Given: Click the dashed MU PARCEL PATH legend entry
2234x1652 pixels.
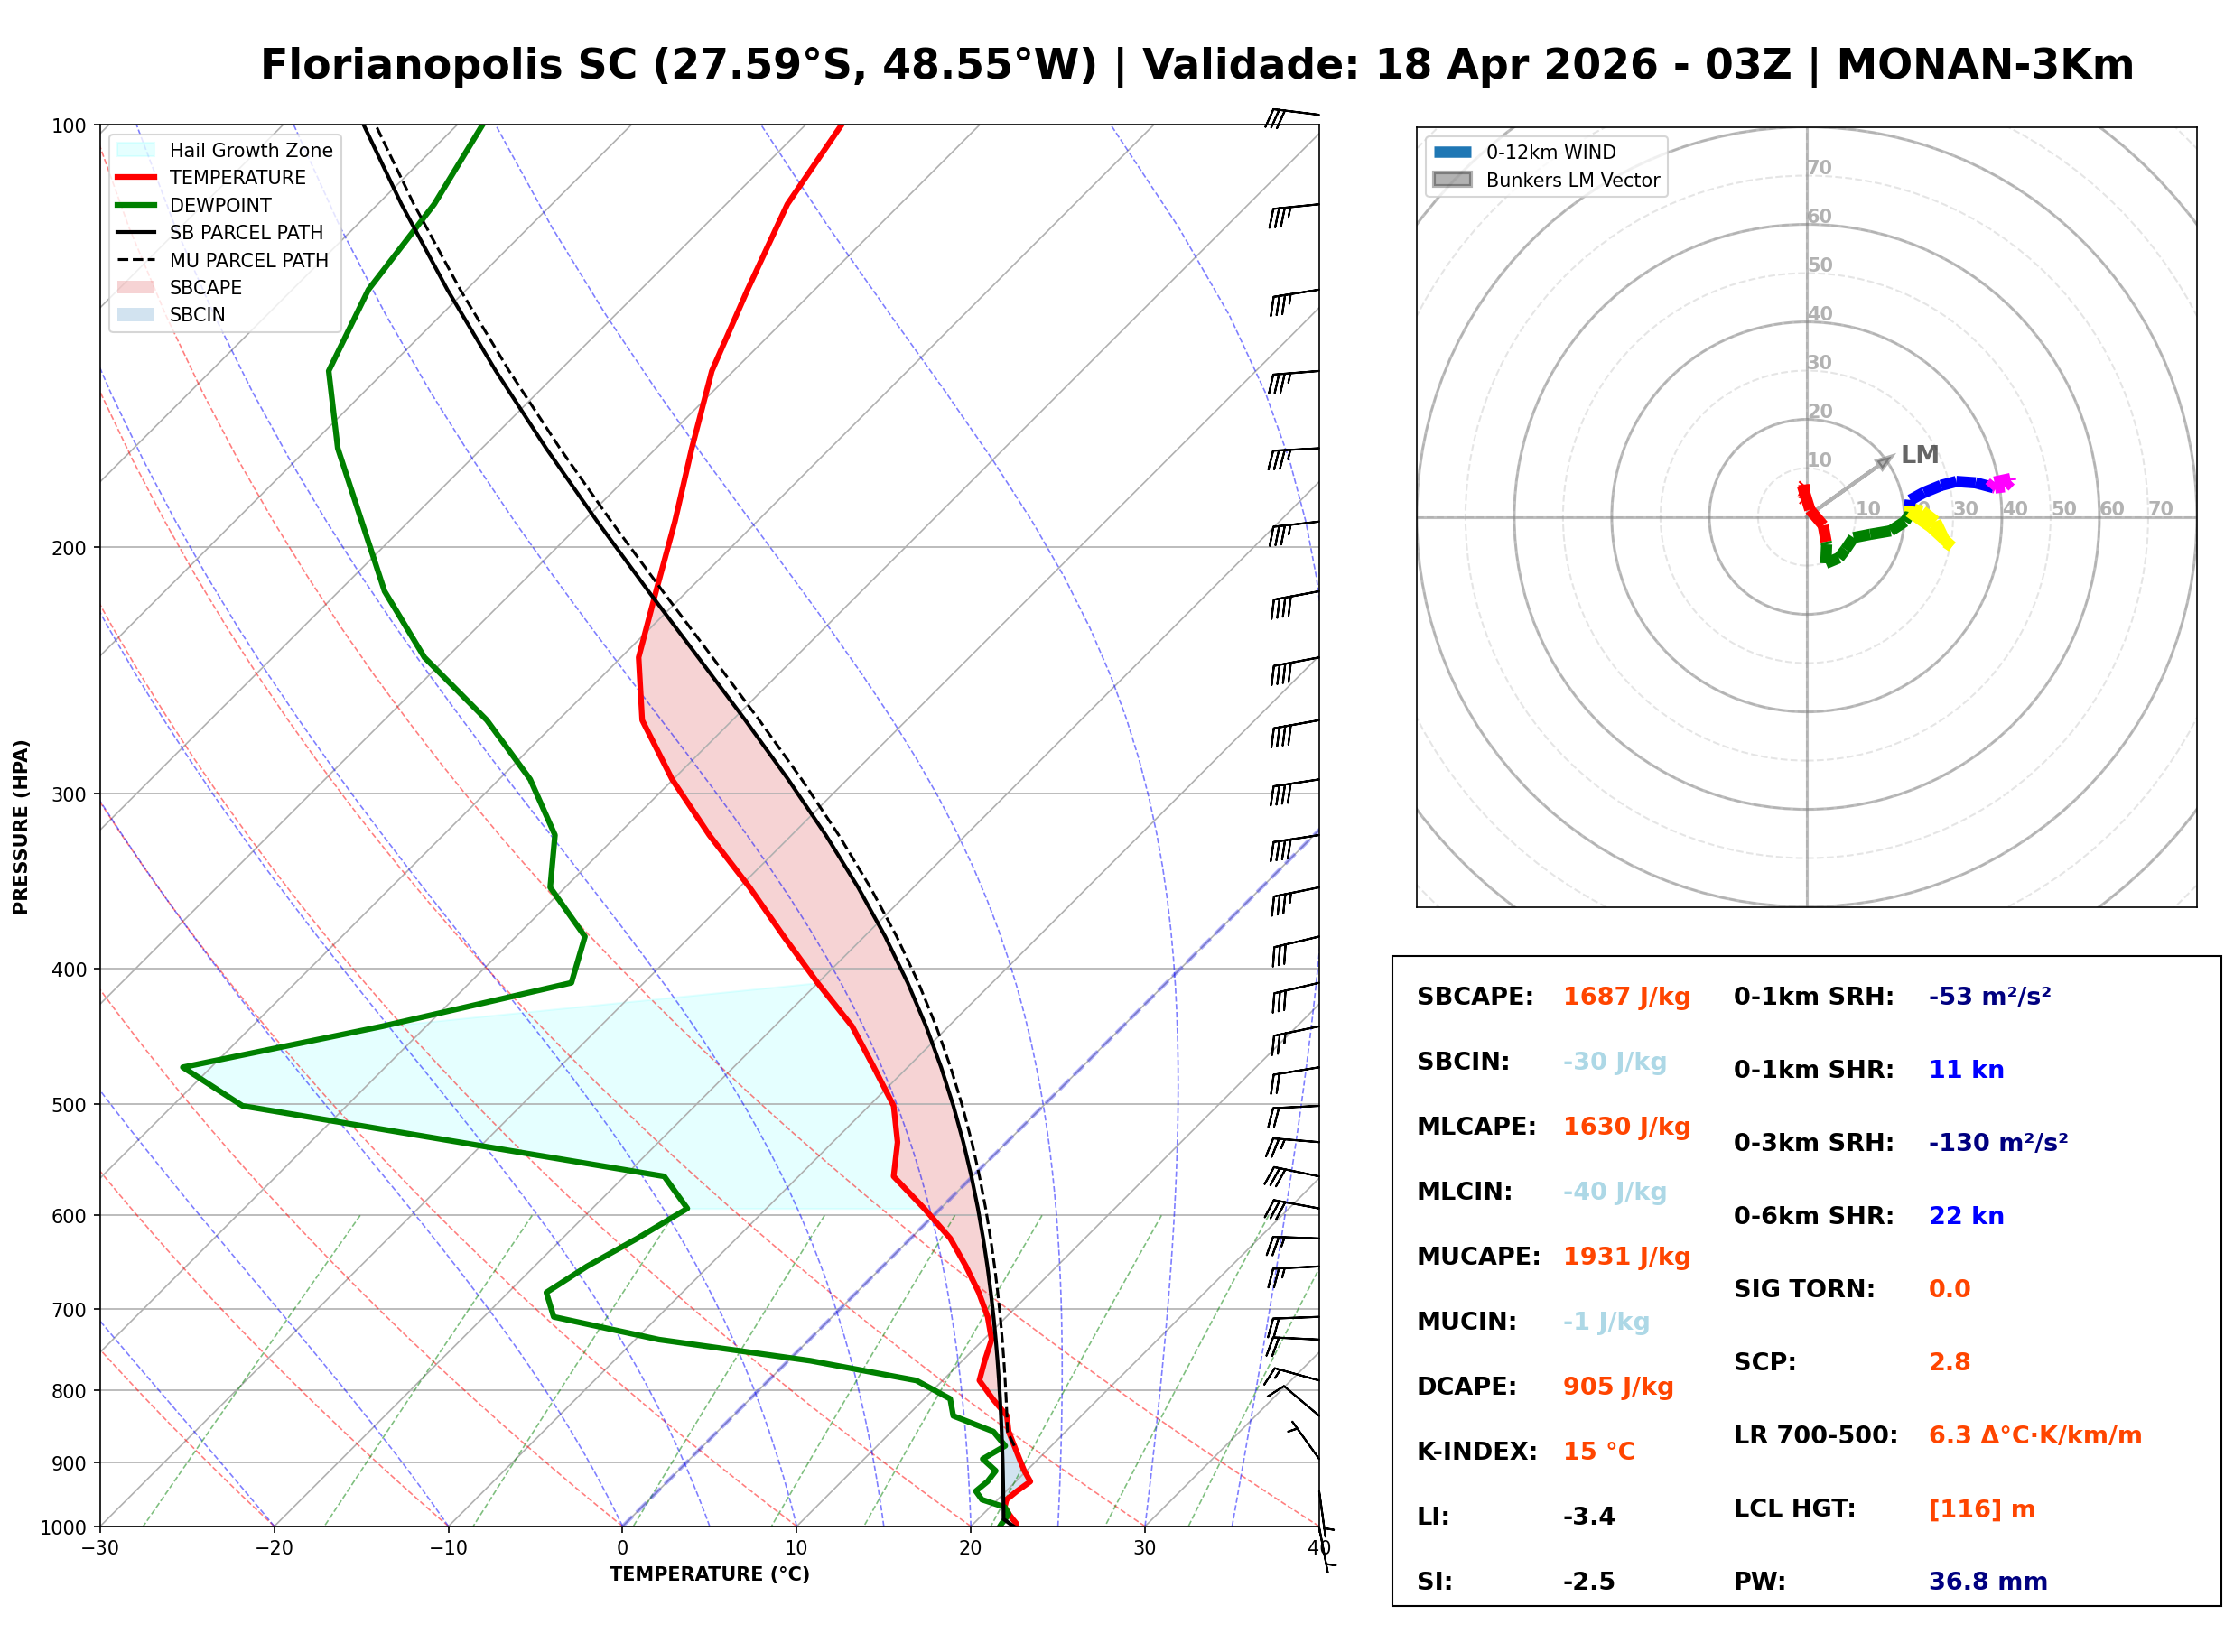Looking at the screenshot, I should tap(136, 260).
